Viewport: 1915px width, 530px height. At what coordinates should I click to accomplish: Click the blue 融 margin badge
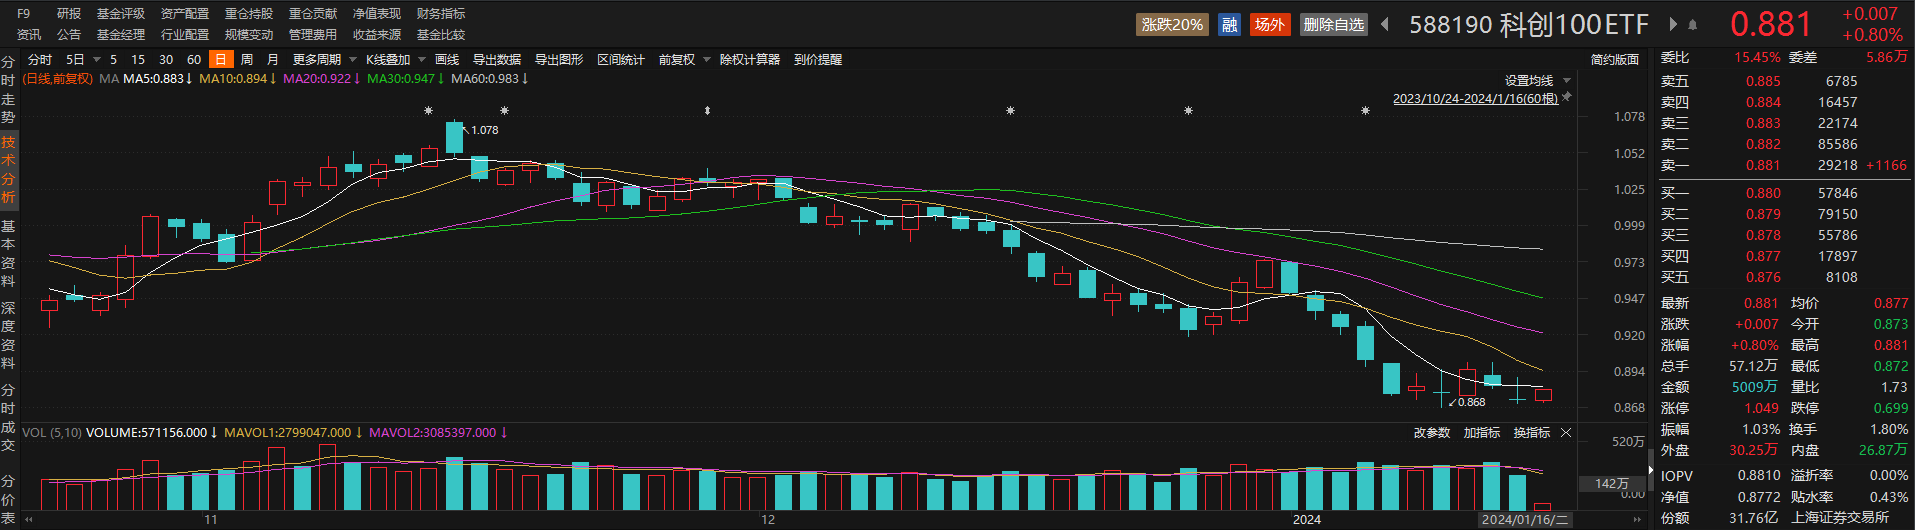point(1230,24)
